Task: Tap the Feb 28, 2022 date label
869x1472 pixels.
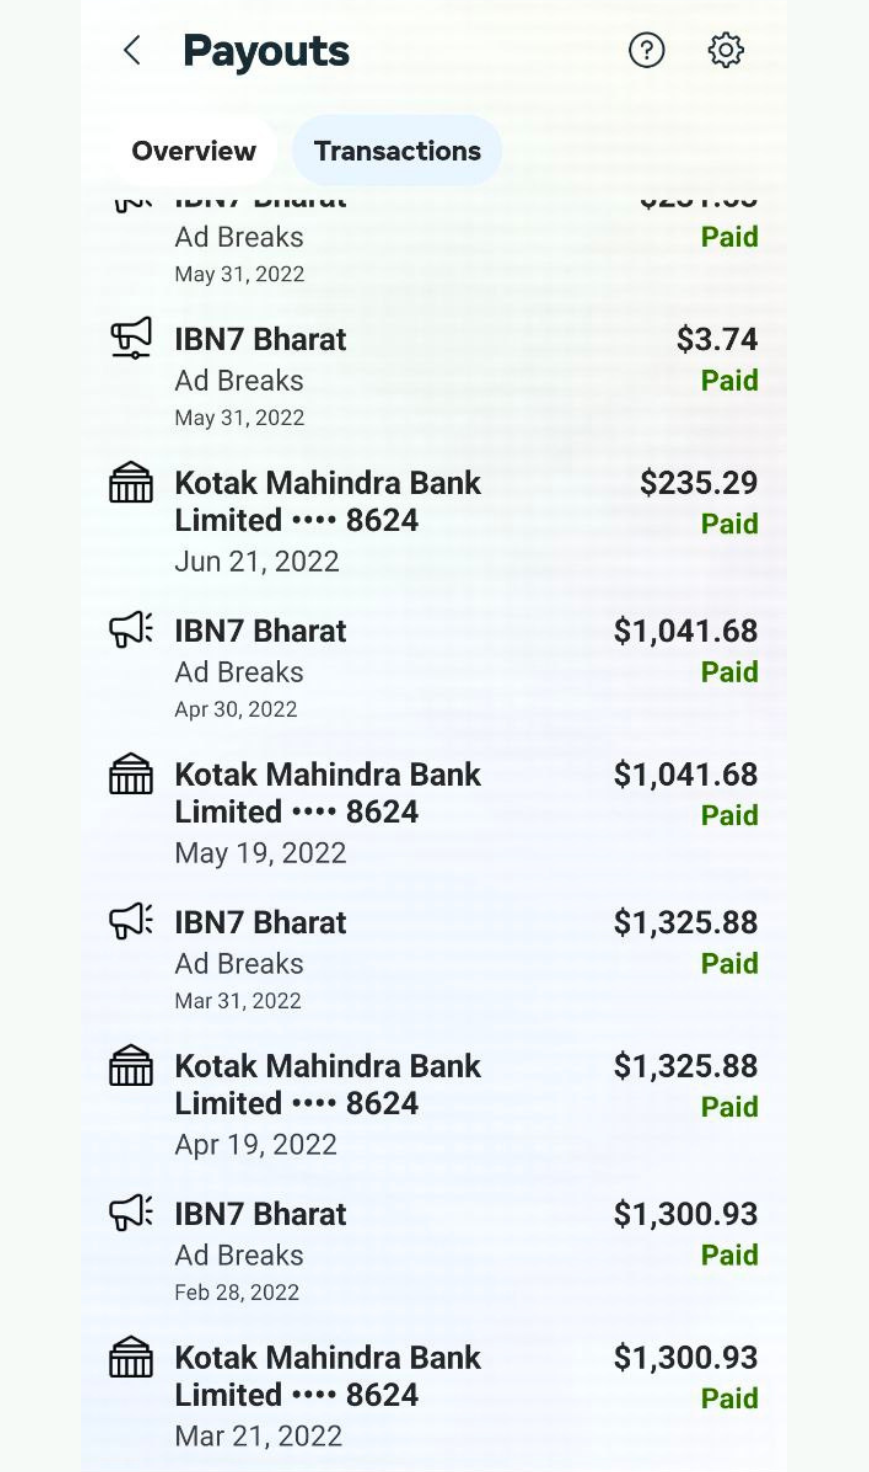Action: pyautogui.click(x=237, y=1292)
